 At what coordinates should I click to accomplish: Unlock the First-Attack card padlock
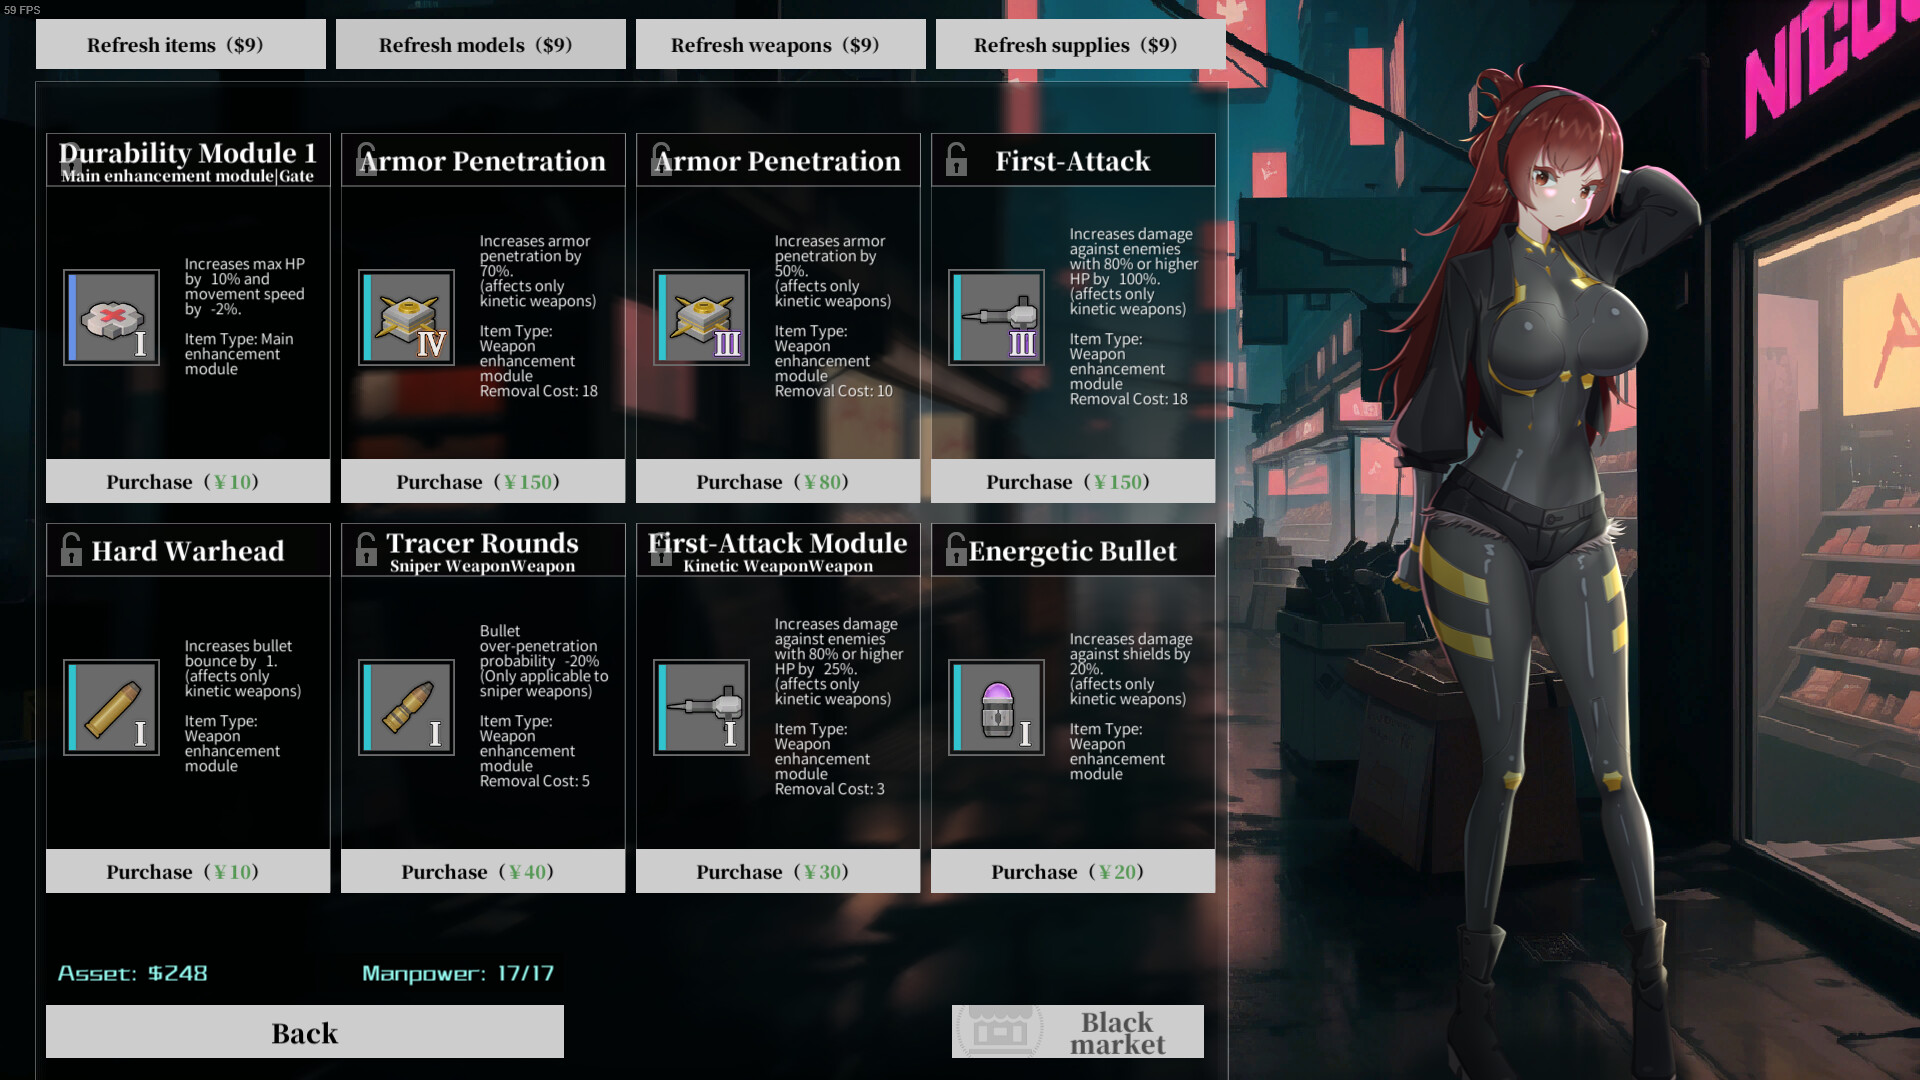[958, 160]
